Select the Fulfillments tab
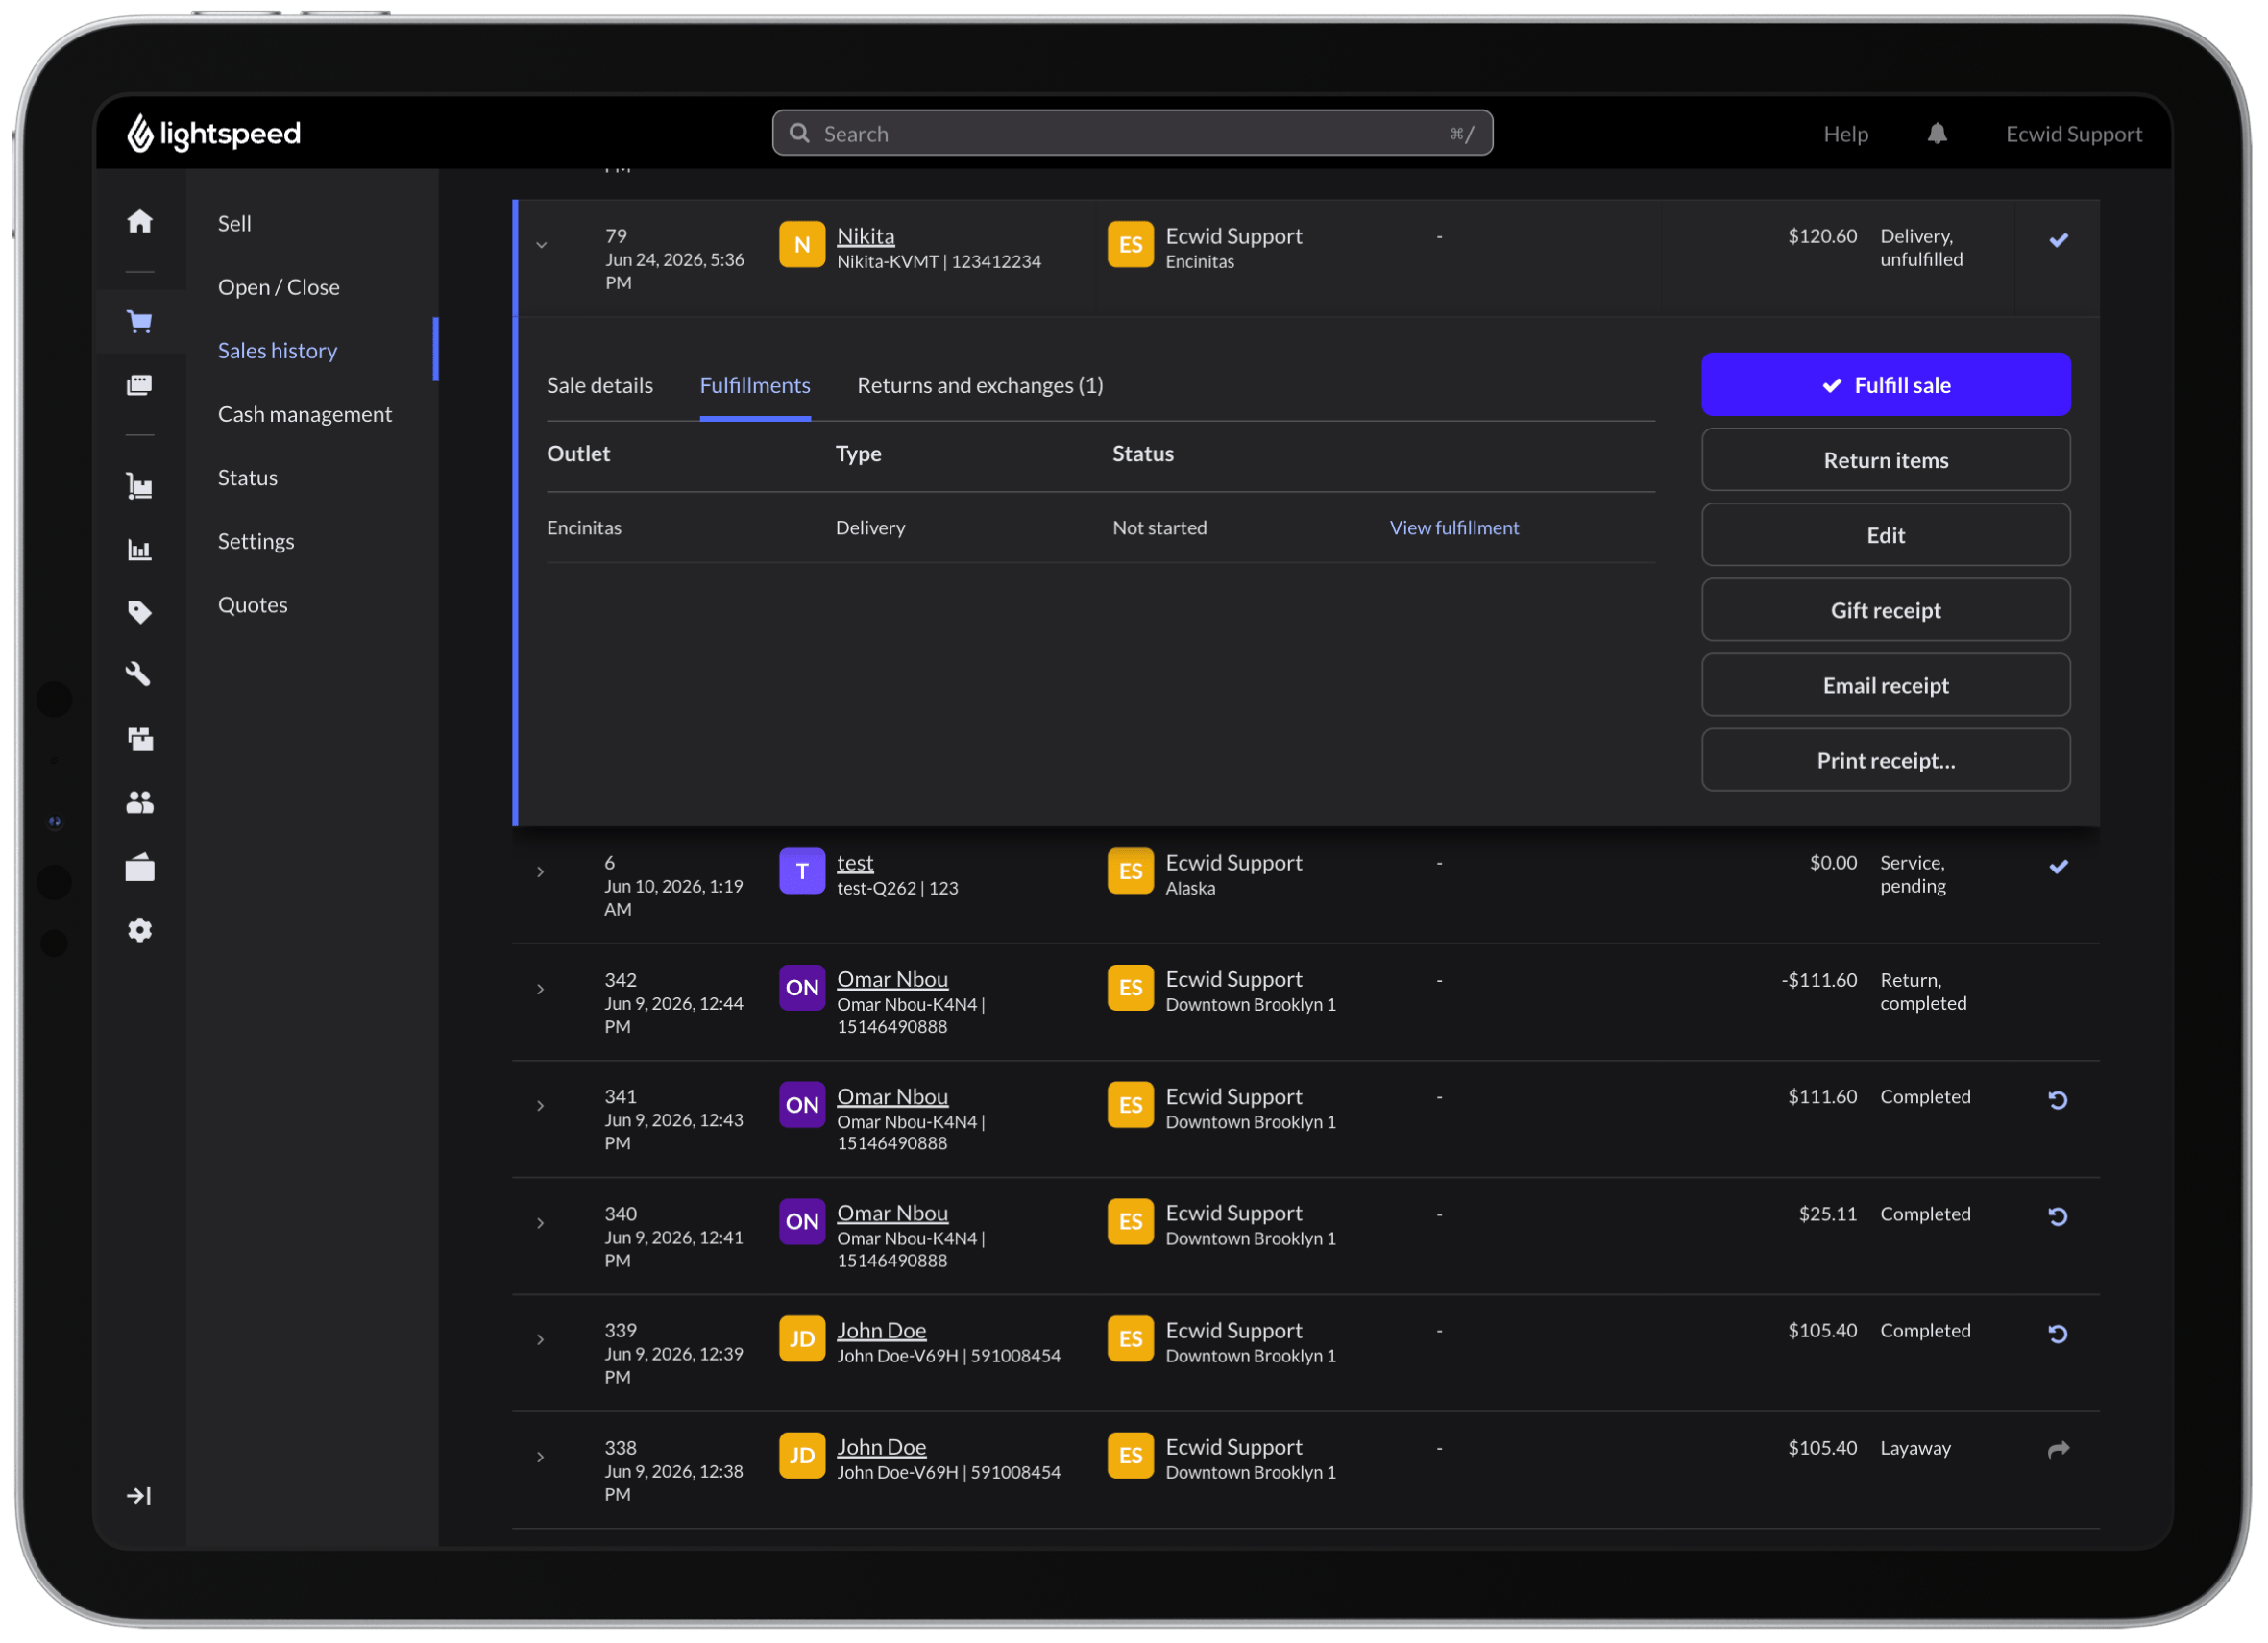 755,385
